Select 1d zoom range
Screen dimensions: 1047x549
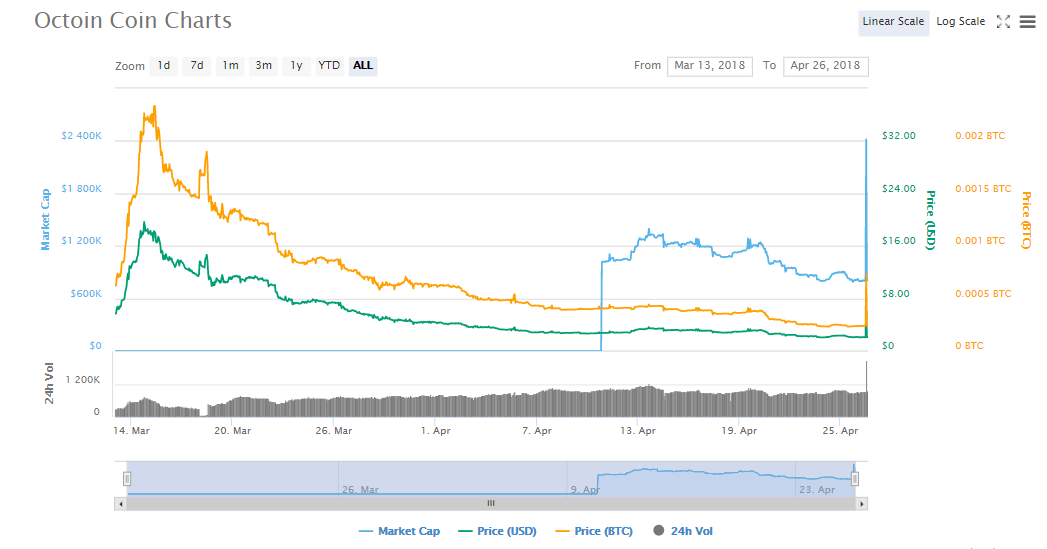tap(164, 65)
